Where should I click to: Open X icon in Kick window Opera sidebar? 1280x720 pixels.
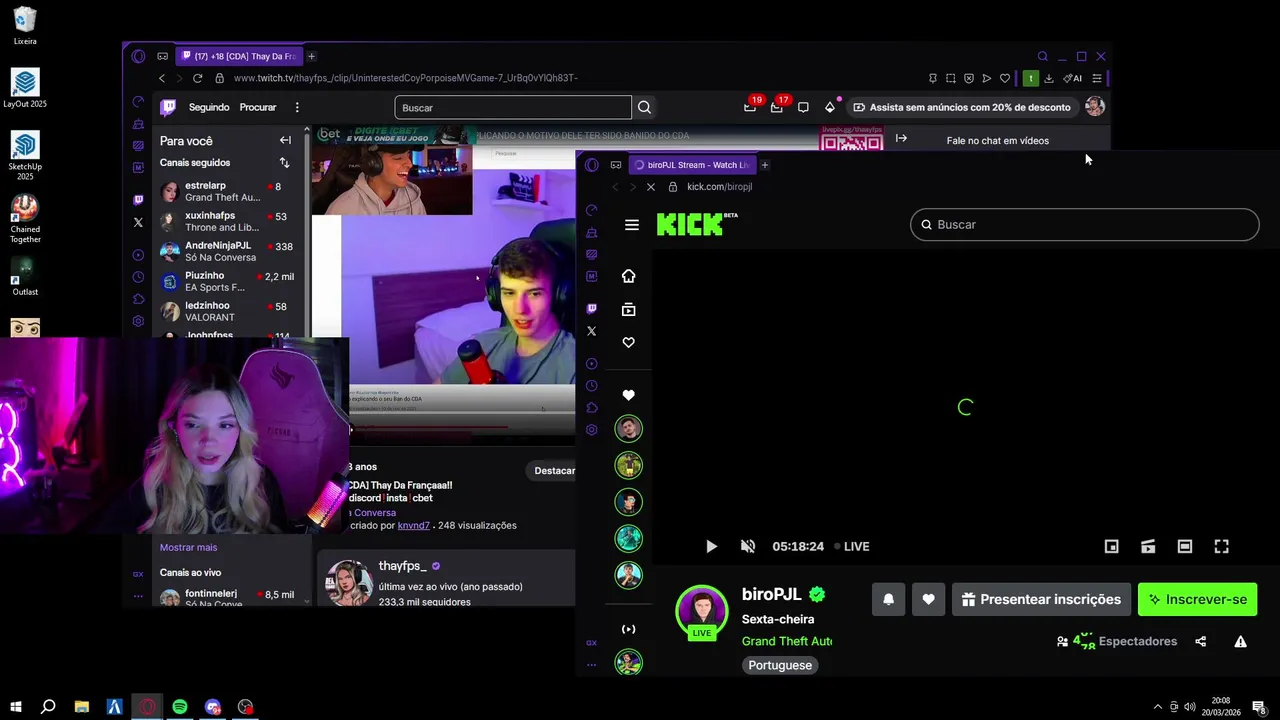pos(591,331)
